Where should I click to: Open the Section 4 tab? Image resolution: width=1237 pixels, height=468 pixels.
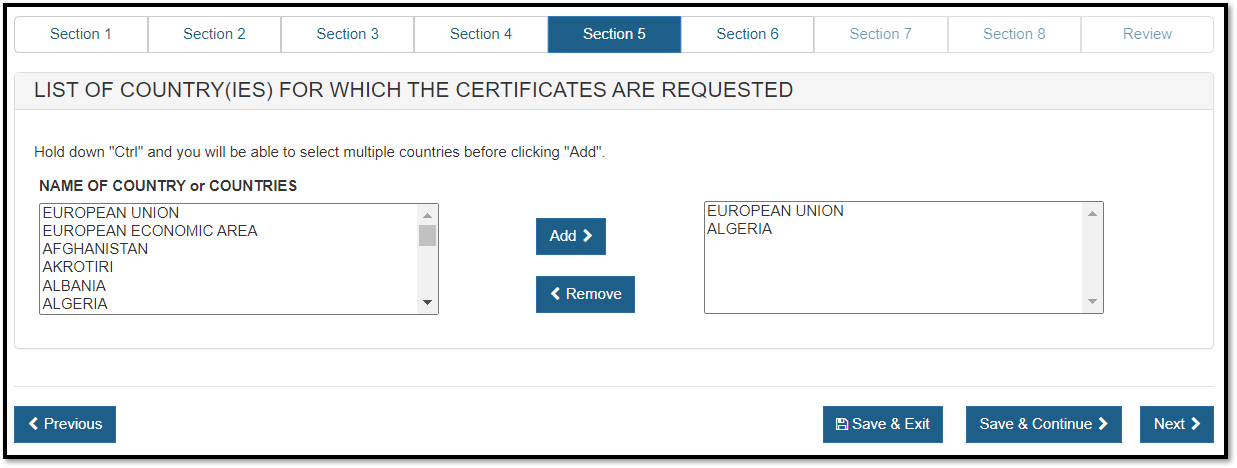click(x=481, y=34)
